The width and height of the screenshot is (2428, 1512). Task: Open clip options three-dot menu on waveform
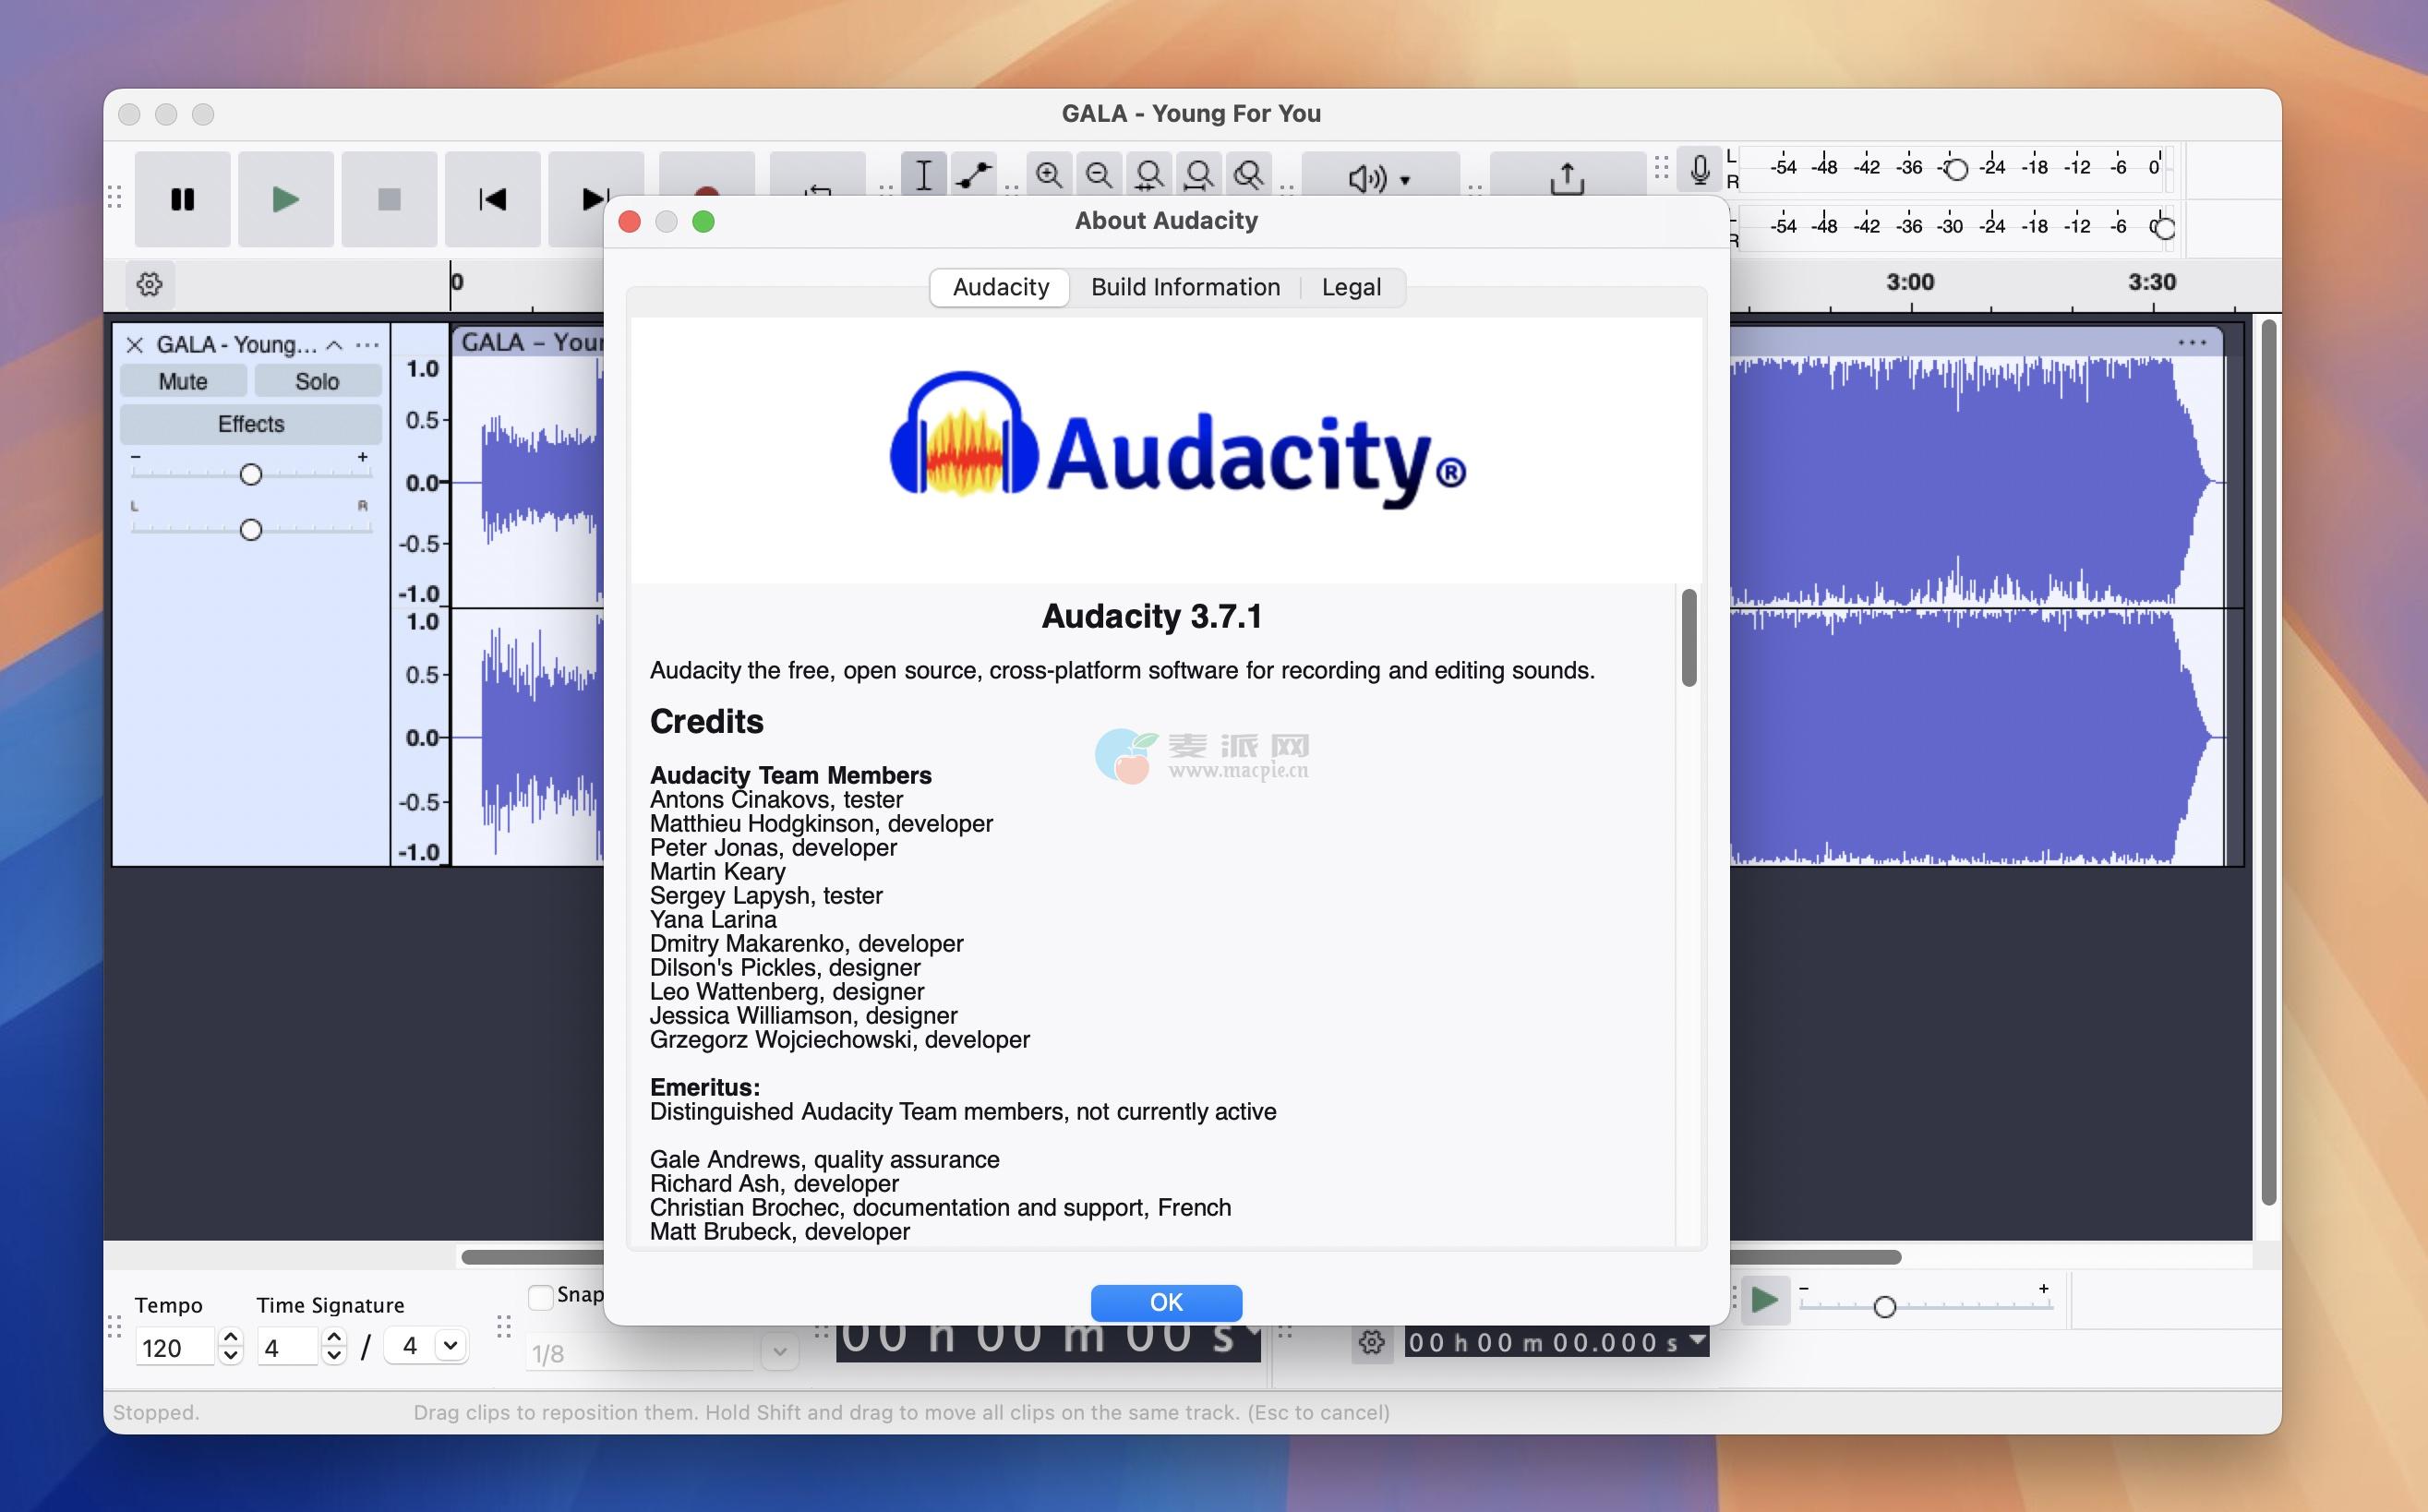pyautogui.click(x=2192, y=343)
